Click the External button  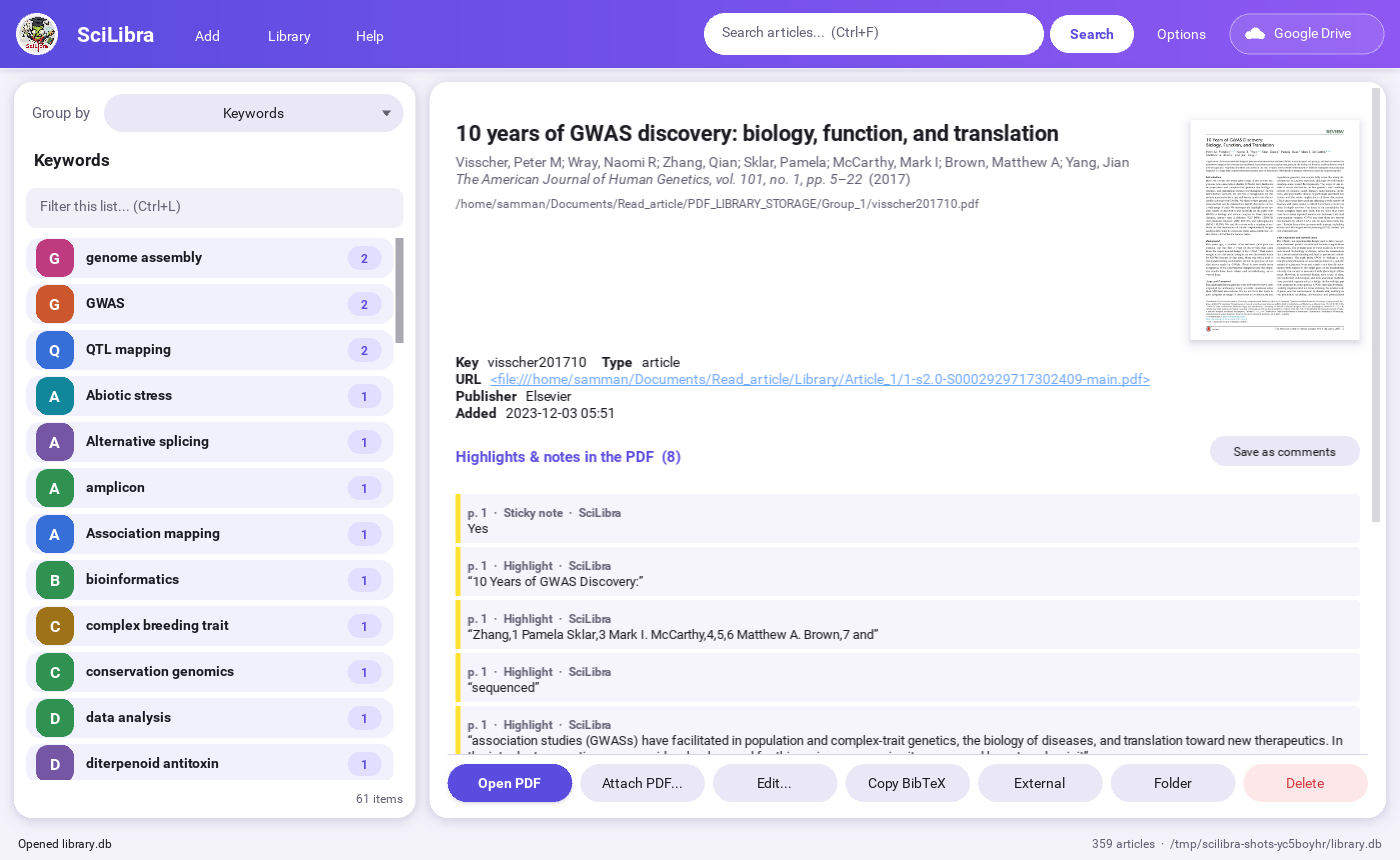1040,783
